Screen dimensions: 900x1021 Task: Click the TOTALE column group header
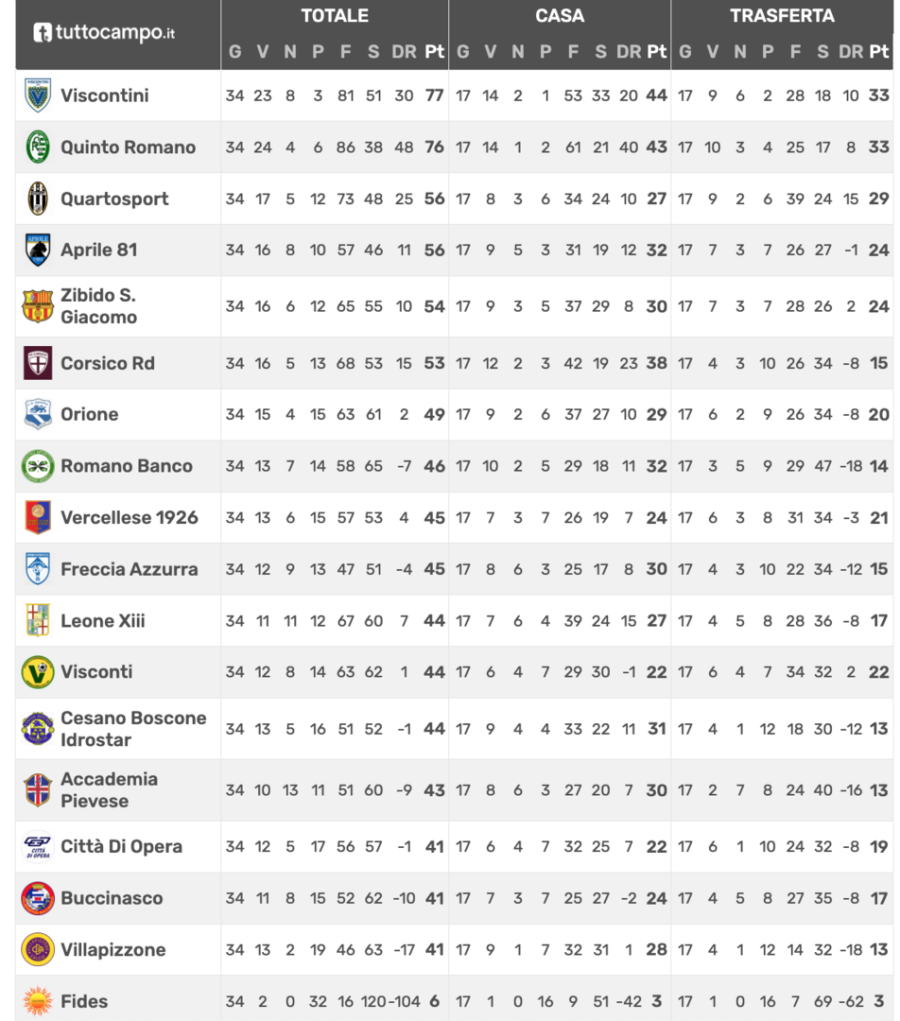click(334, 16)
